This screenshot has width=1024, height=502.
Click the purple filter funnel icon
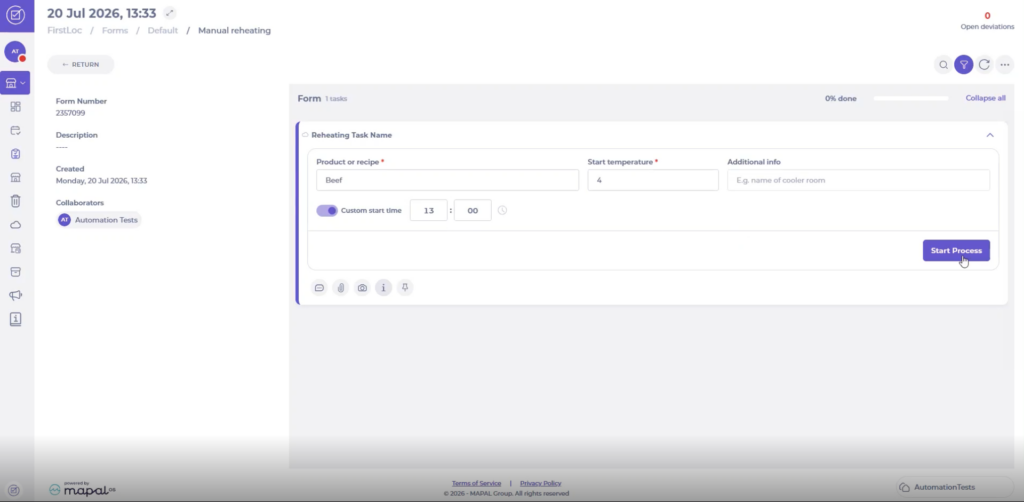(x=963, y=65)
